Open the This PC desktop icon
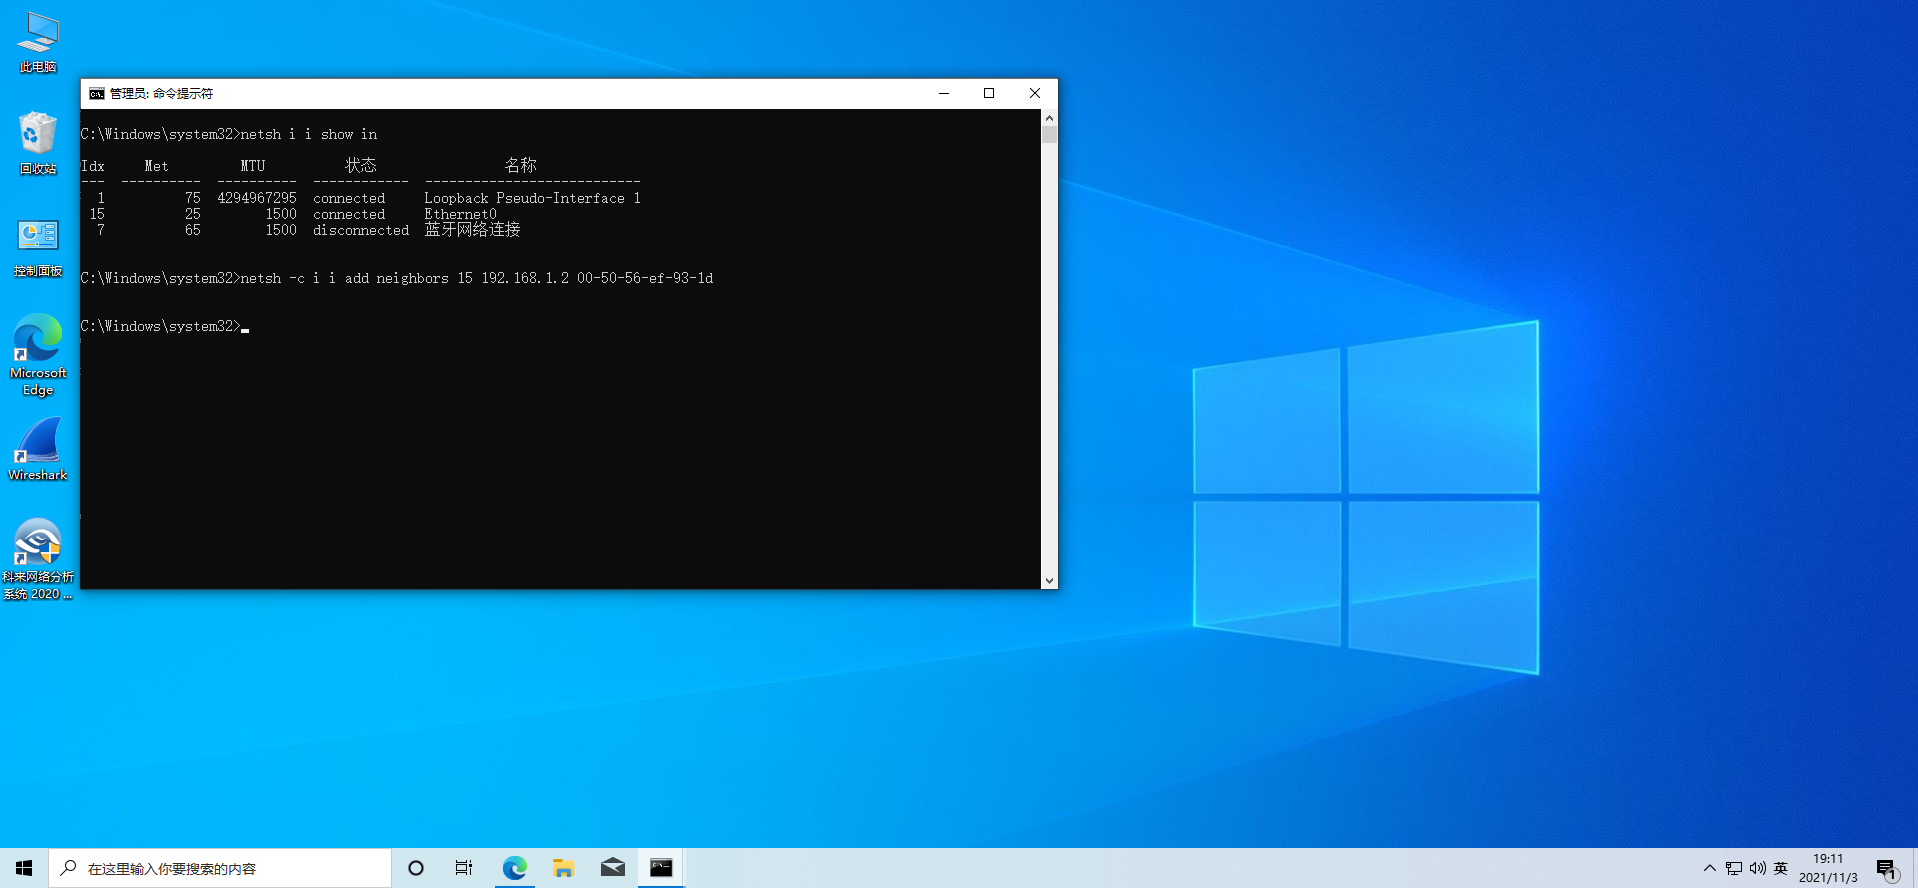The image size is (1918, 888). click(x=38, y=42)
